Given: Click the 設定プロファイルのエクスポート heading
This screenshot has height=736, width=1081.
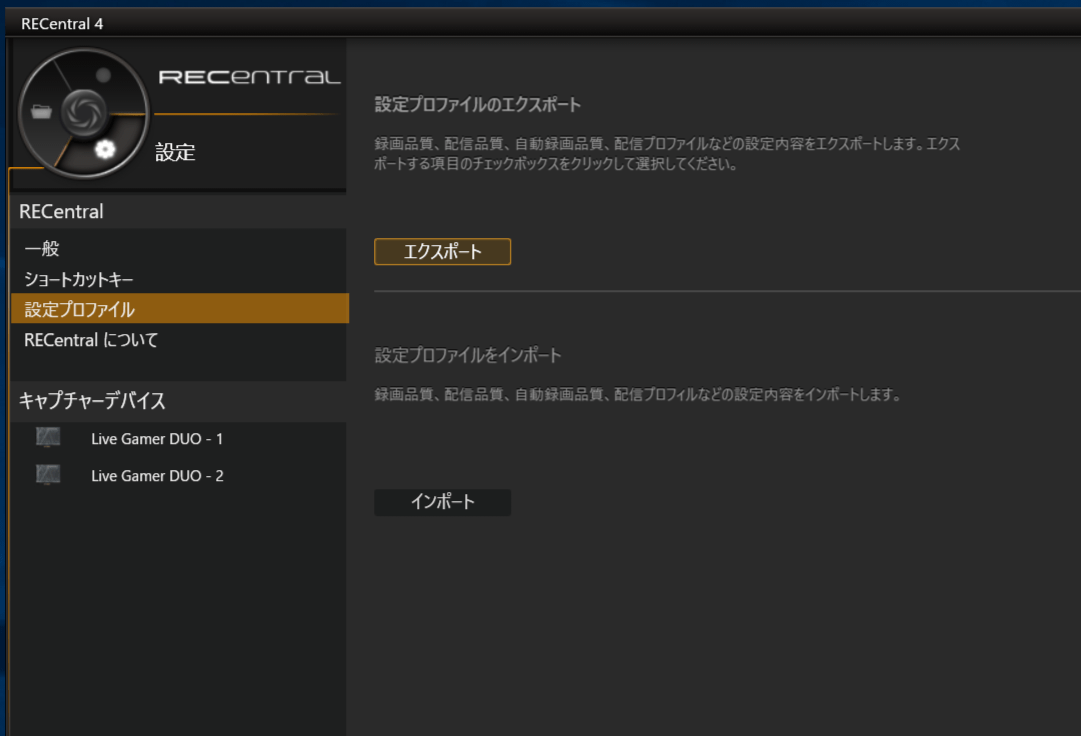Looking at the screenshot, I should pos(478,105).
